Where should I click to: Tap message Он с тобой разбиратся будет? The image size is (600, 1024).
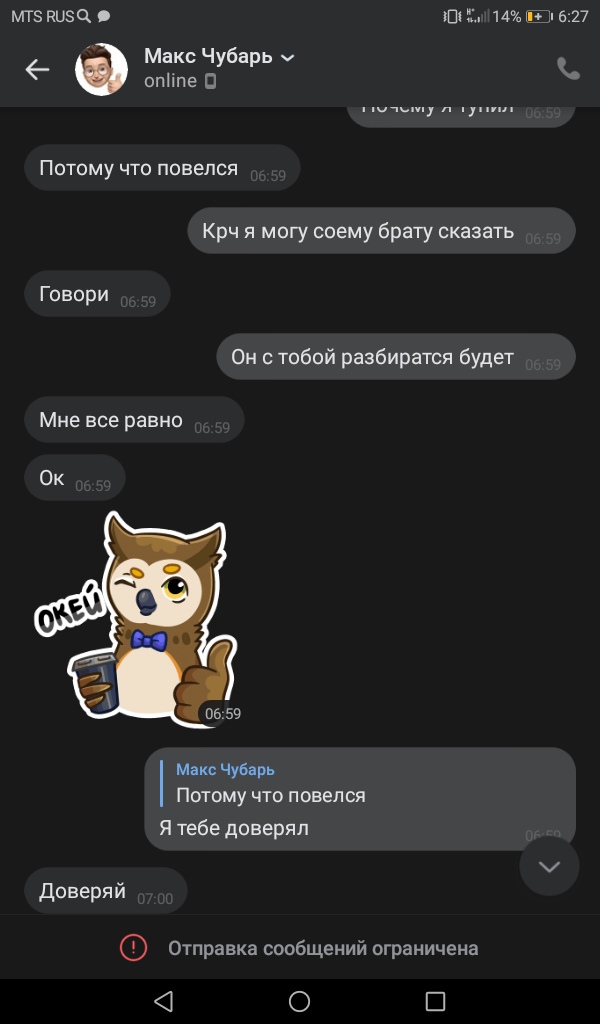pos(396,357)
